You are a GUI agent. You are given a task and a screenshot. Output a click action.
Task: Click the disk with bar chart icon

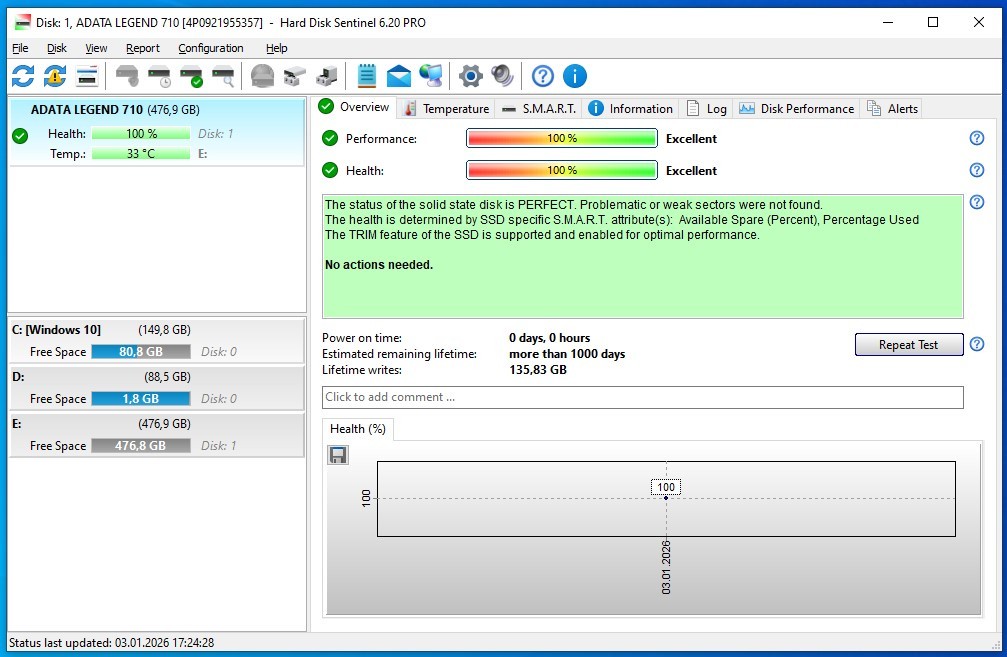point(295,76)
